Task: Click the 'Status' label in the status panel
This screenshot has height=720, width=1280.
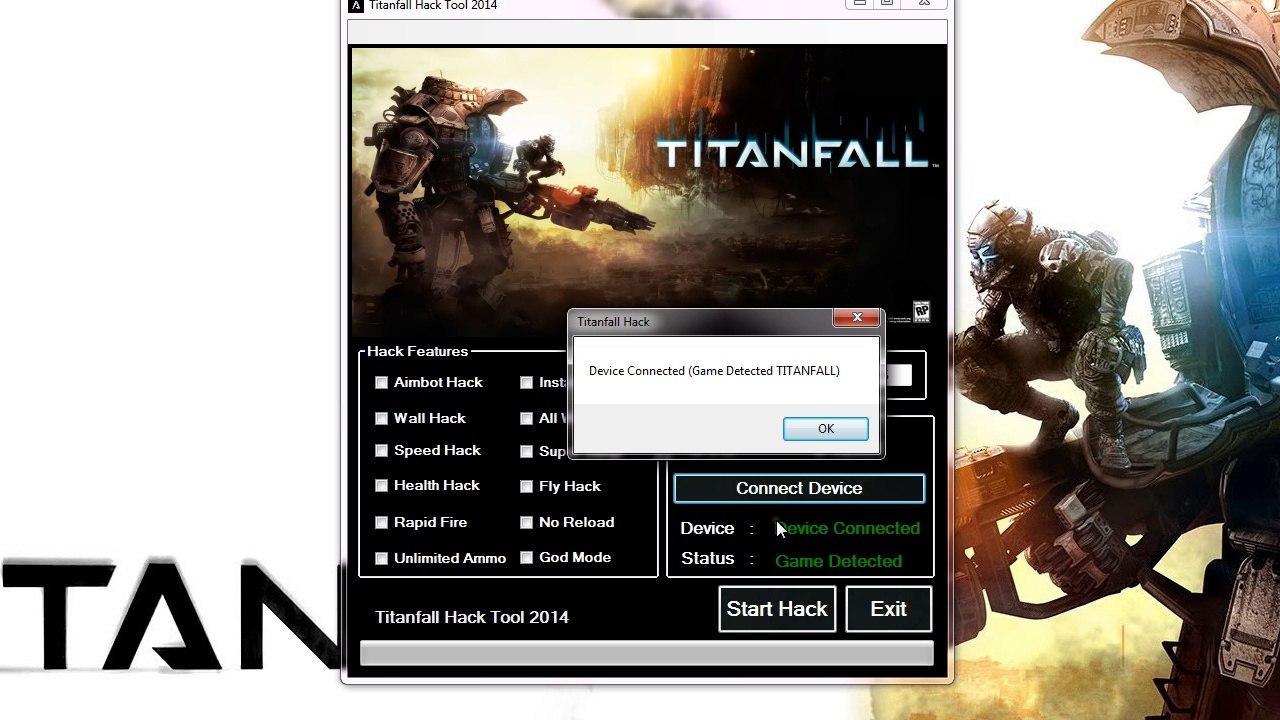Action: click(707, 558)
